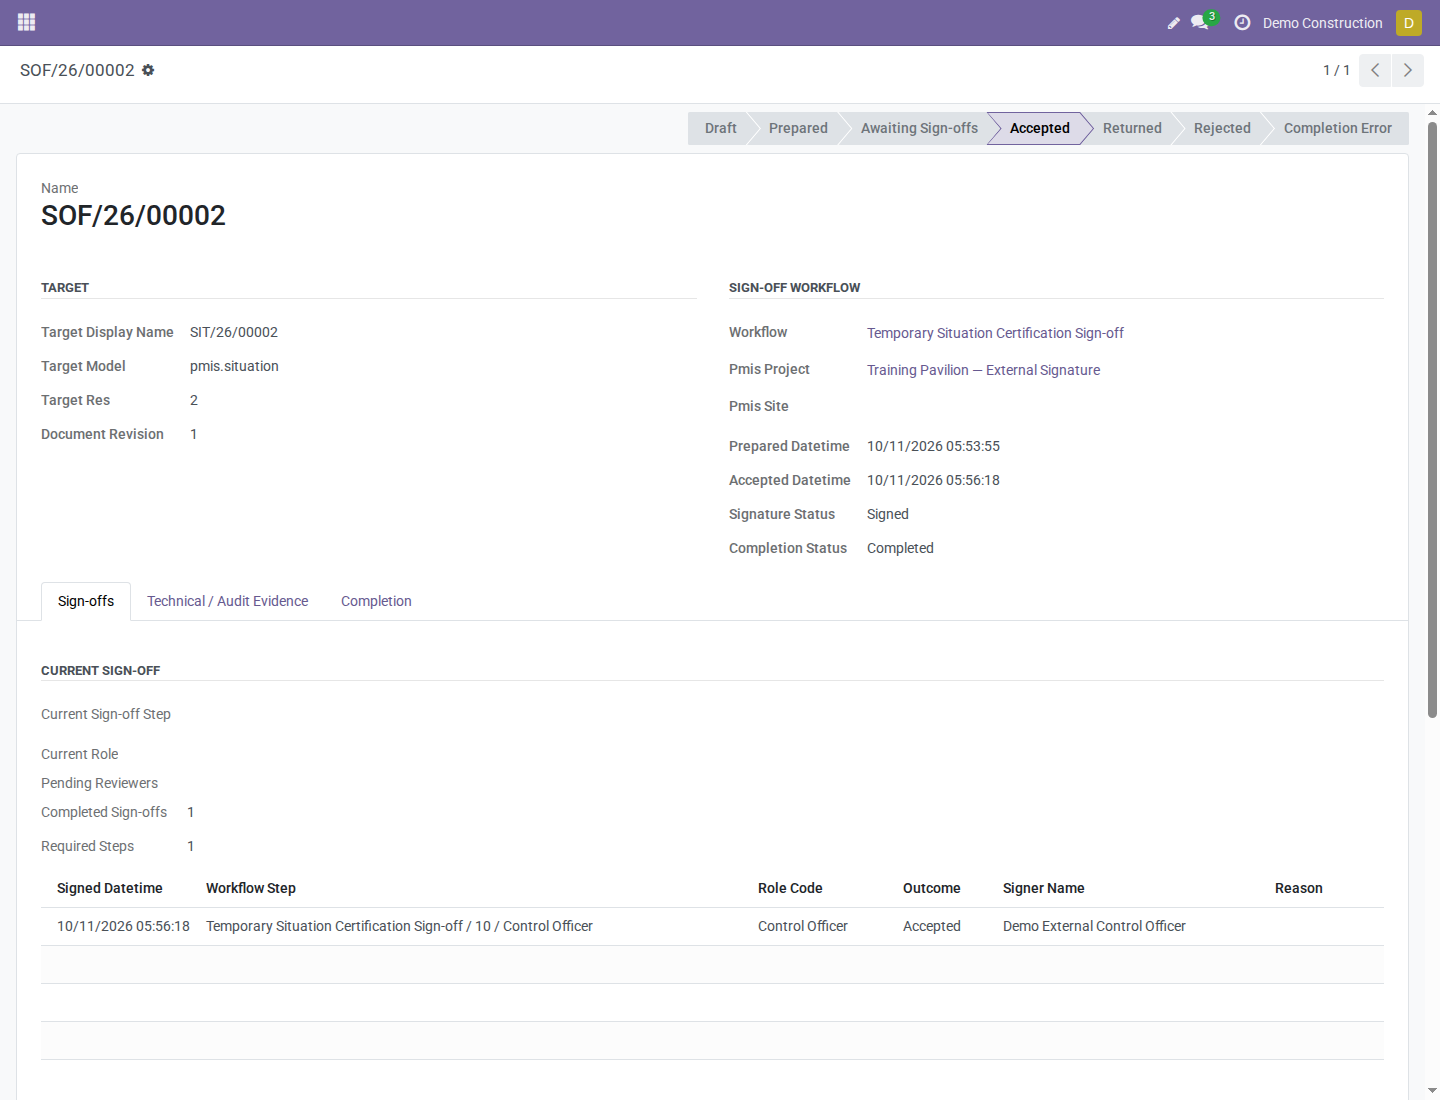Click the Accepted Datetime value in the workflow section
This screenshot has height=1100, width=1440.
[x=933, y=480]
